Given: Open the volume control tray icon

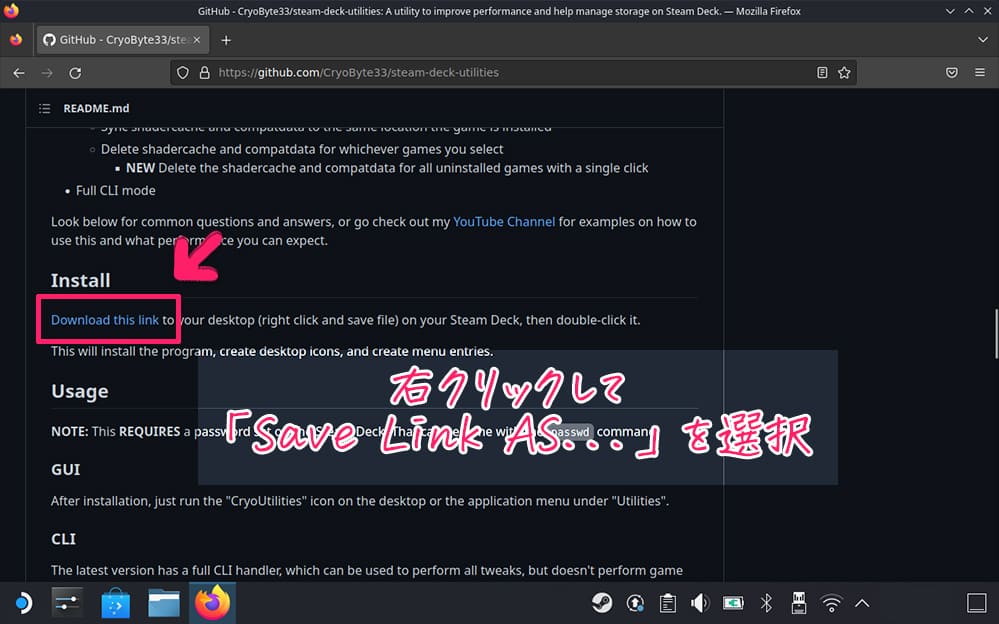Looking at the screenshot, I should (x=700, y=603).
